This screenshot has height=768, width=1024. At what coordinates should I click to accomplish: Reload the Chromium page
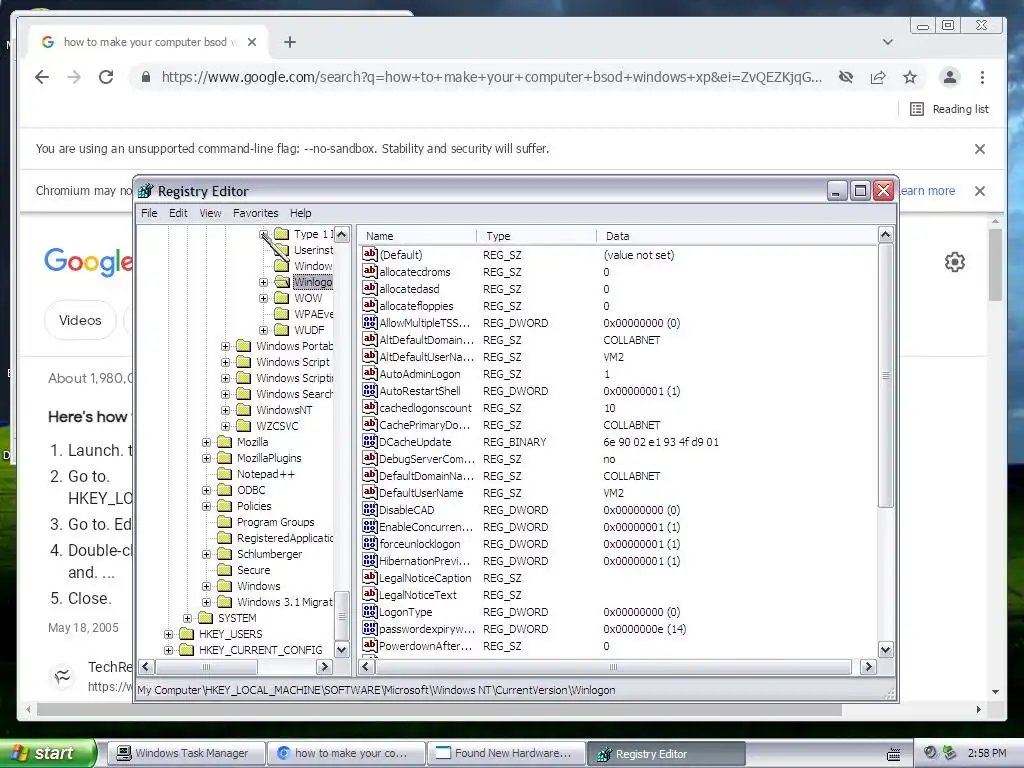pyautogui.click(x=106, y=77)
